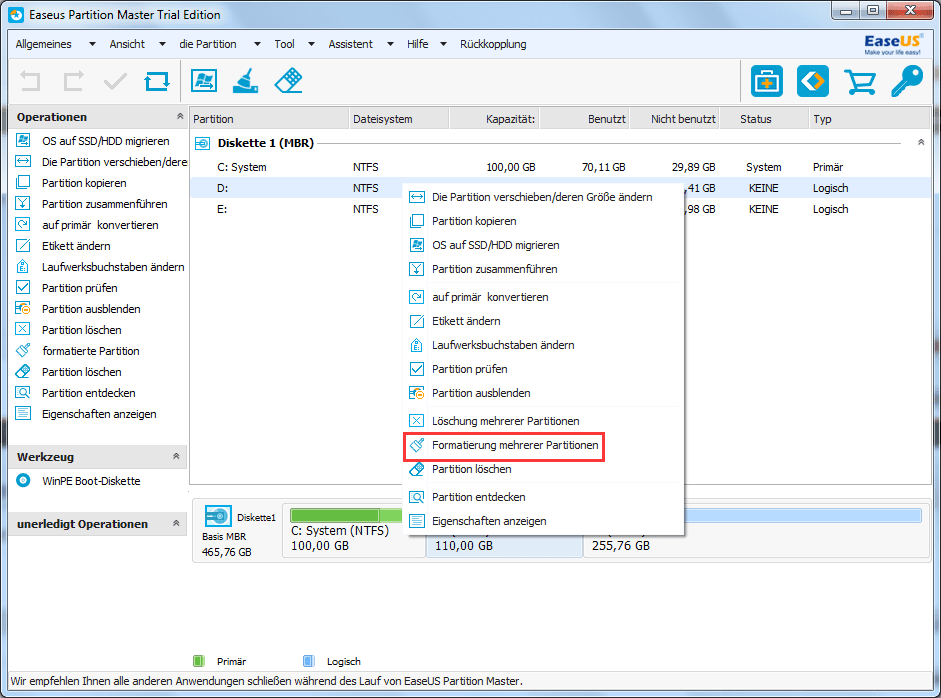941x698 pixels.
Task: Open the shopping cart purchase icon
Action: point(859,82)
